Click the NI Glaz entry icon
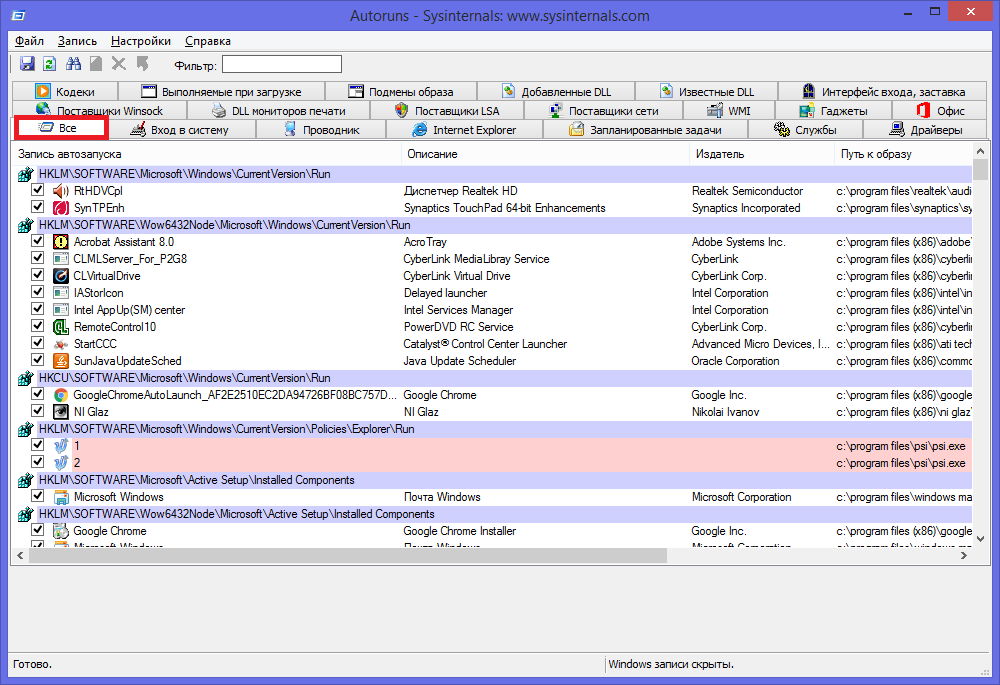 60,412
